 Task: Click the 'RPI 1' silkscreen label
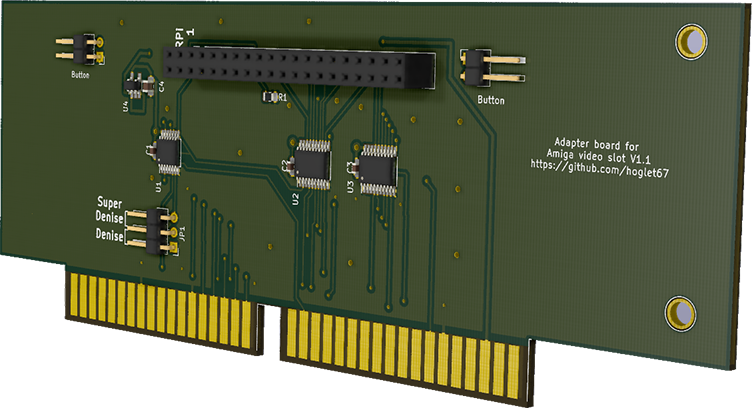(184, 37)
